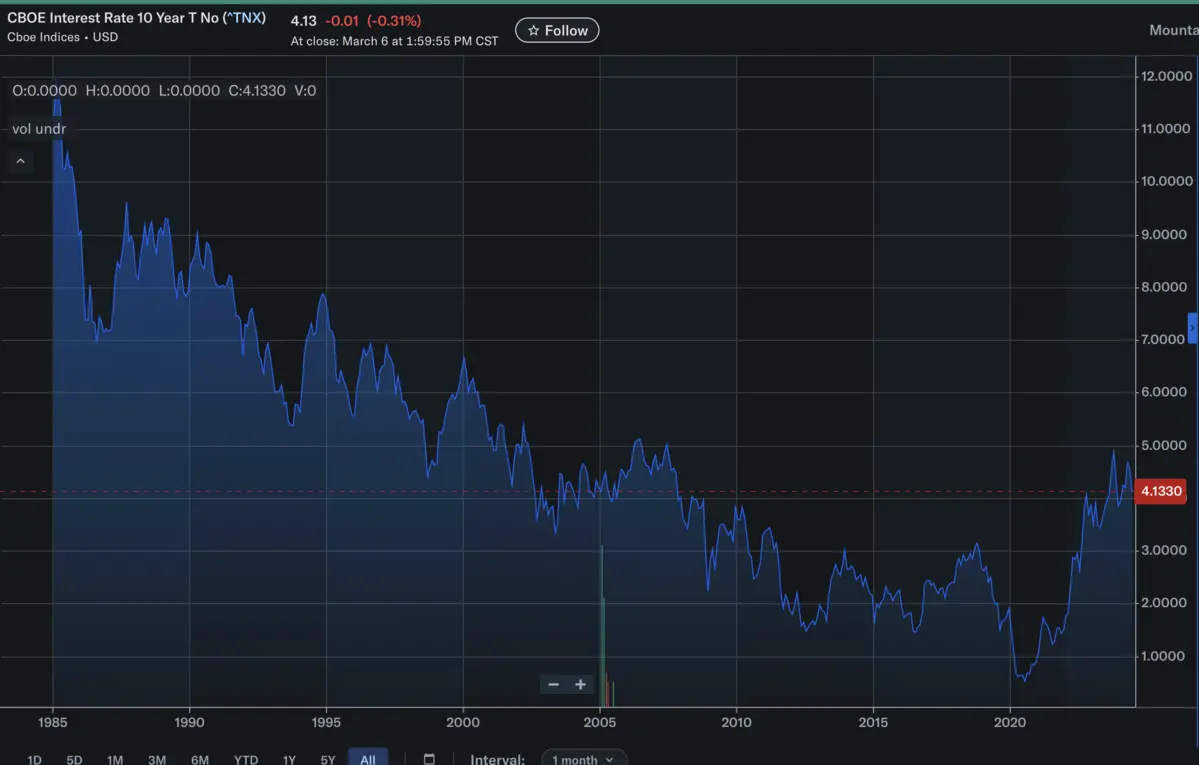1199x765 pixels.
Task: Choose the 6M time range
Action: click(200, 759)
